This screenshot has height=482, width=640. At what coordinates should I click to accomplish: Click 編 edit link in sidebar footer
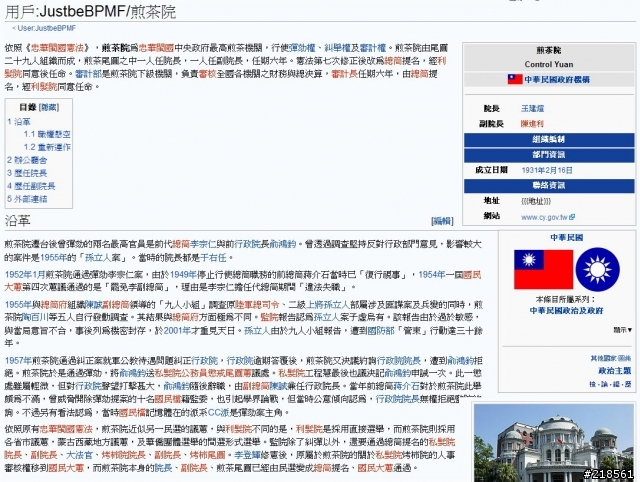[616, 384]
